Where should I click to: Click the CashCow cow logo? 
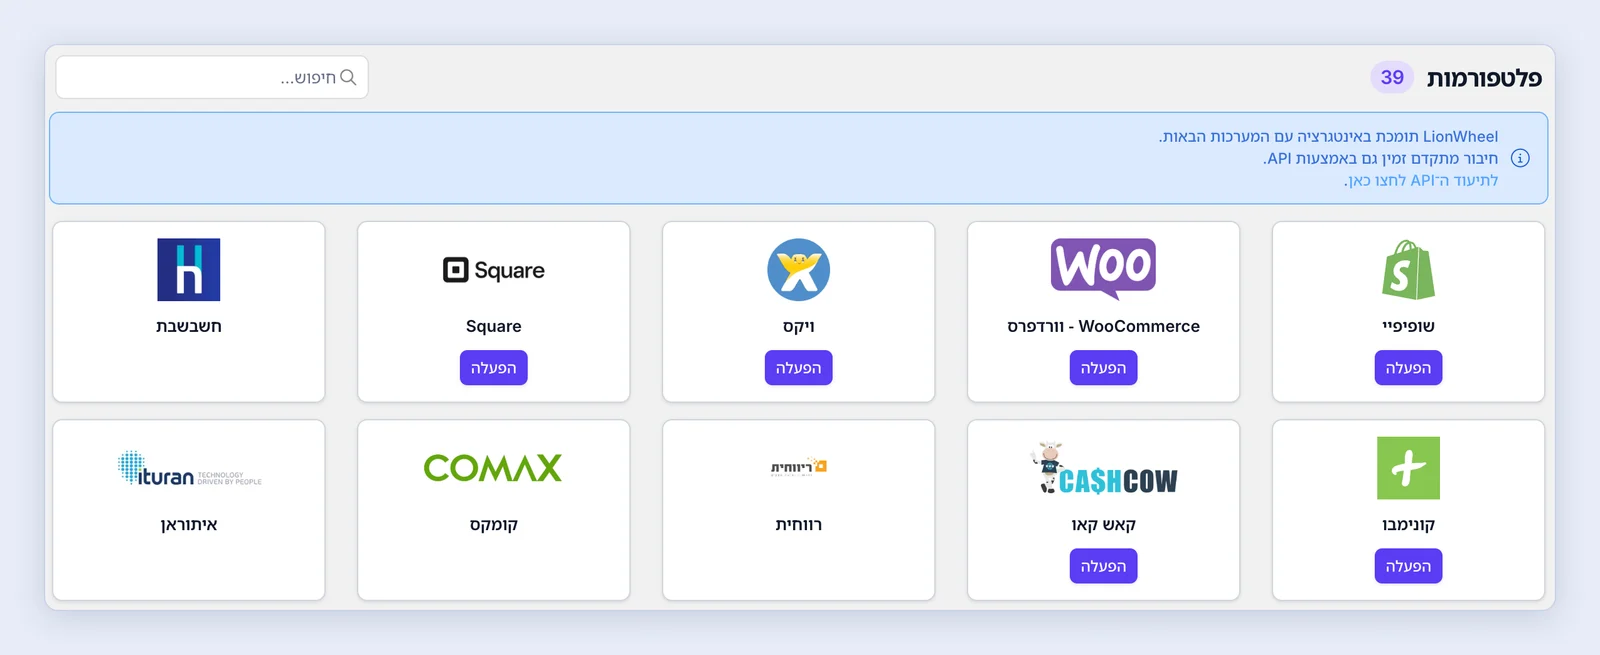click(x=1103, y=468)
